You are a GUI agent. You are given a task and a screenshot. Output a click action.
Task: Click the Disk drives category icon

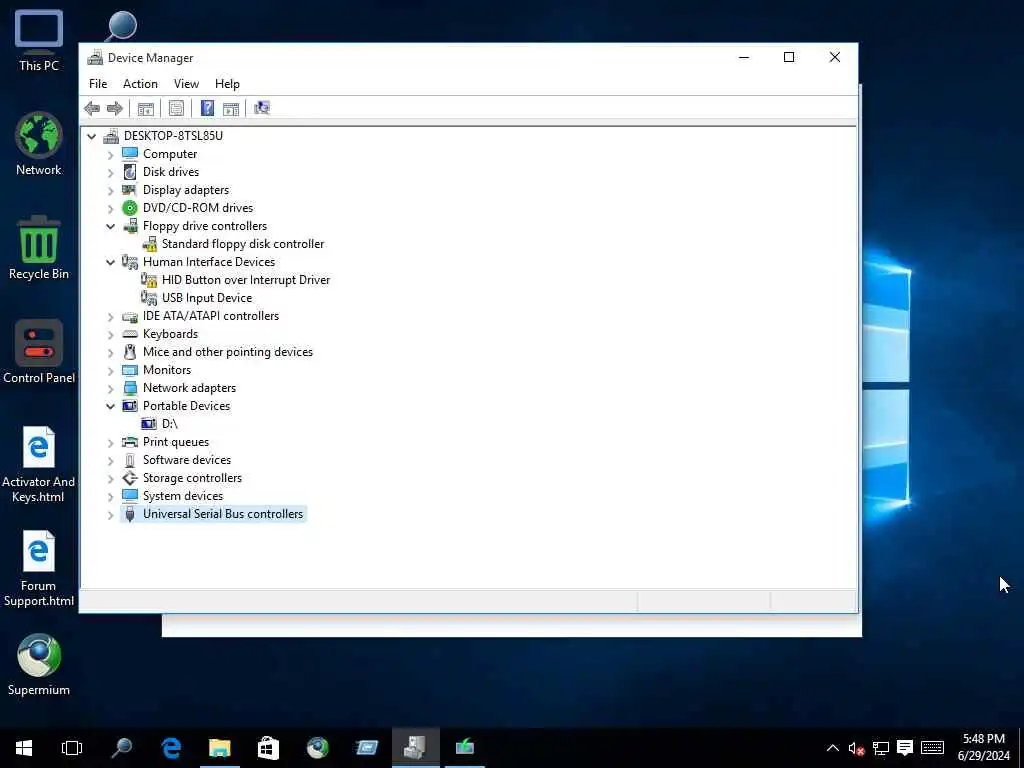(x=130, y=172)
